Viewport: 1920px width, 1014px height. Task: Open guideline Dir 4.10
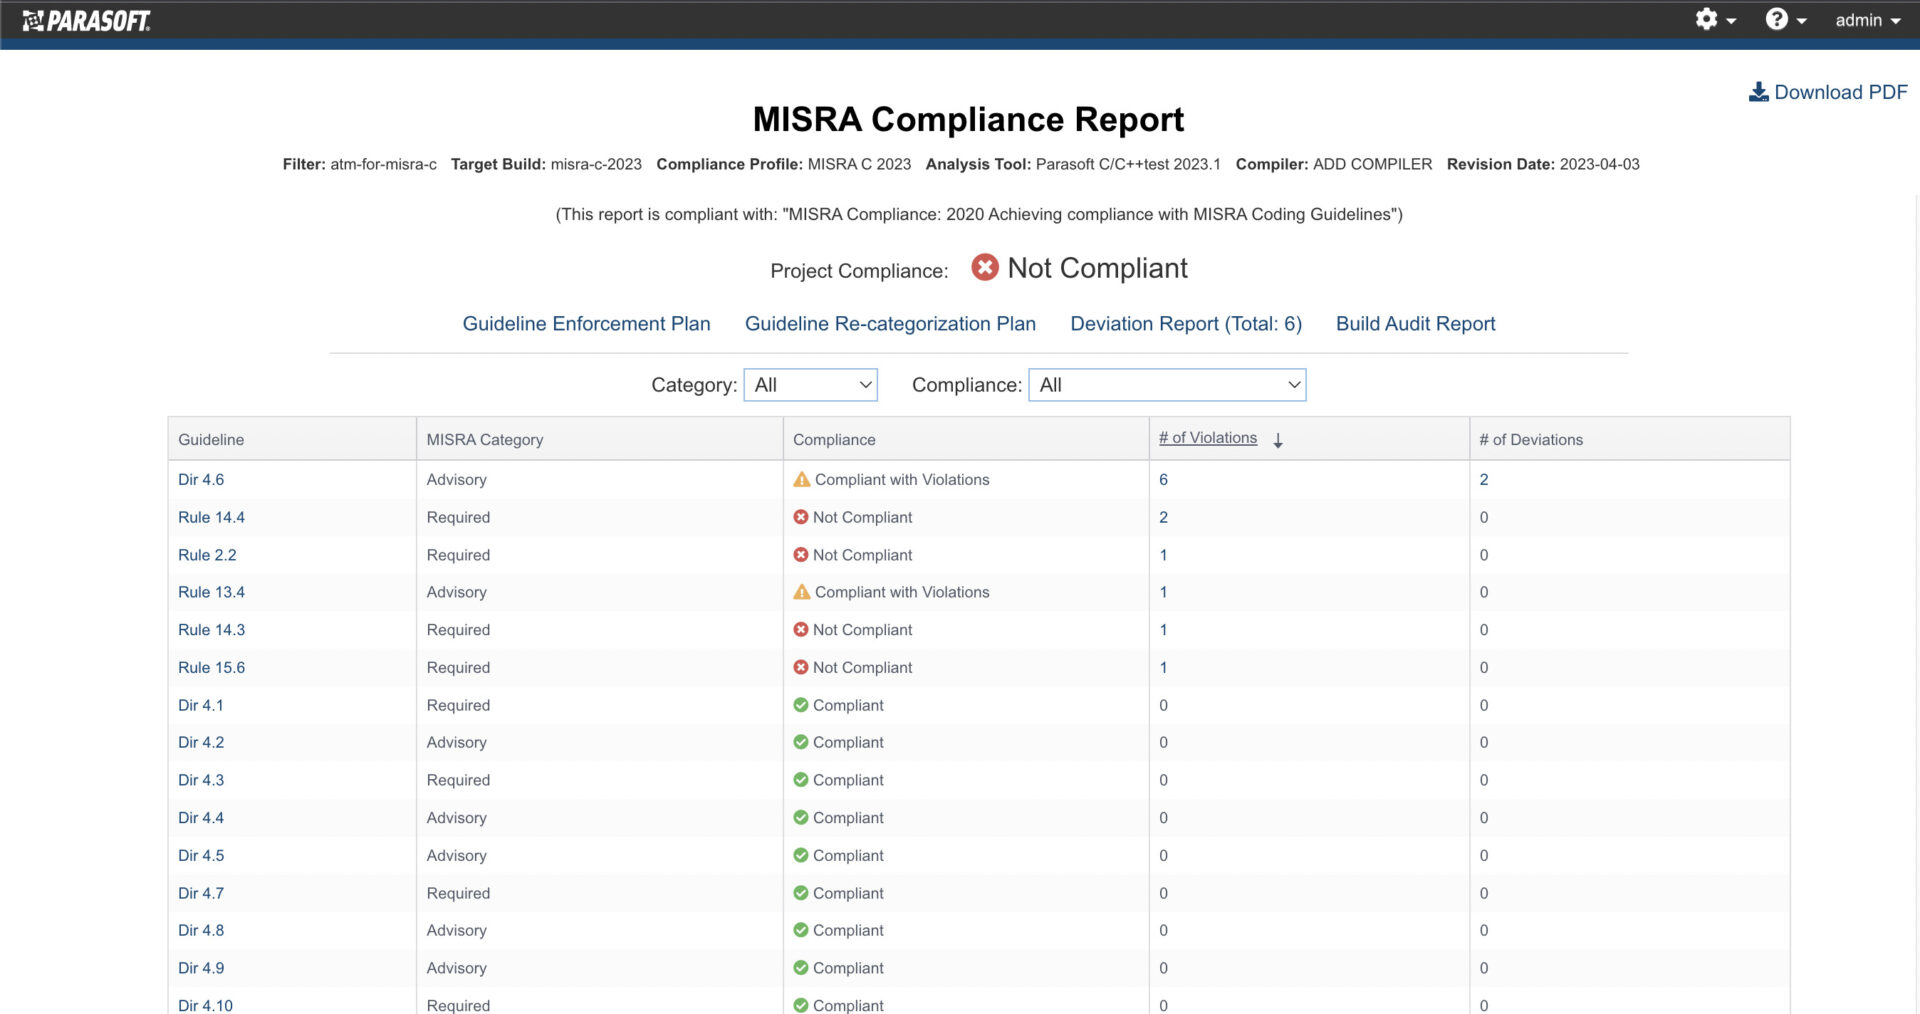[205, 1005]
